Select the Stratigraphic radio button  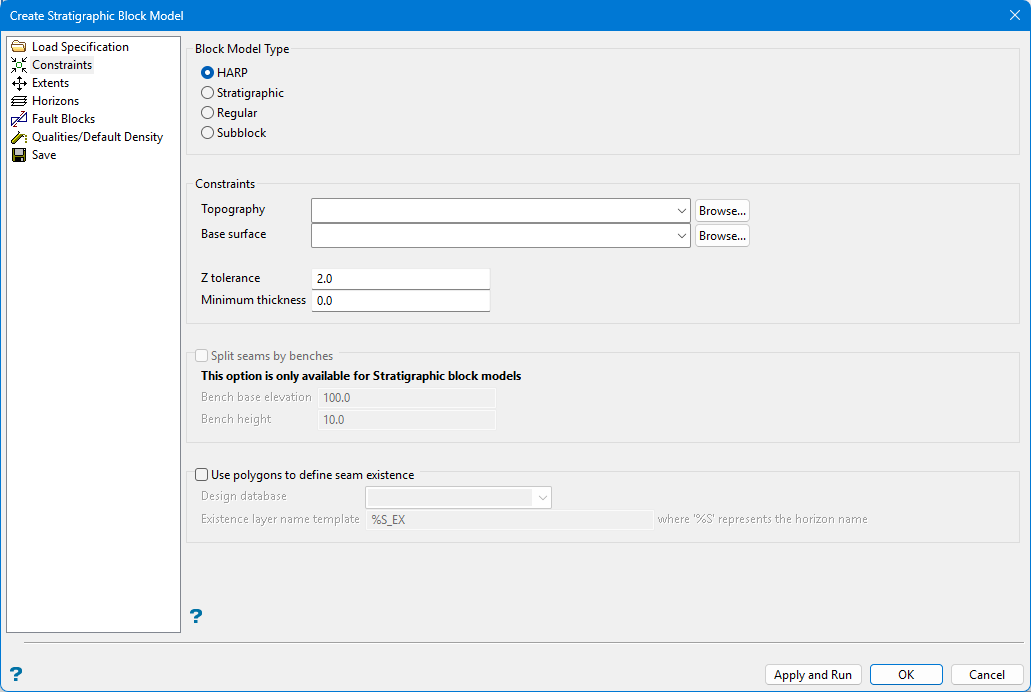[x=208, y=93]
